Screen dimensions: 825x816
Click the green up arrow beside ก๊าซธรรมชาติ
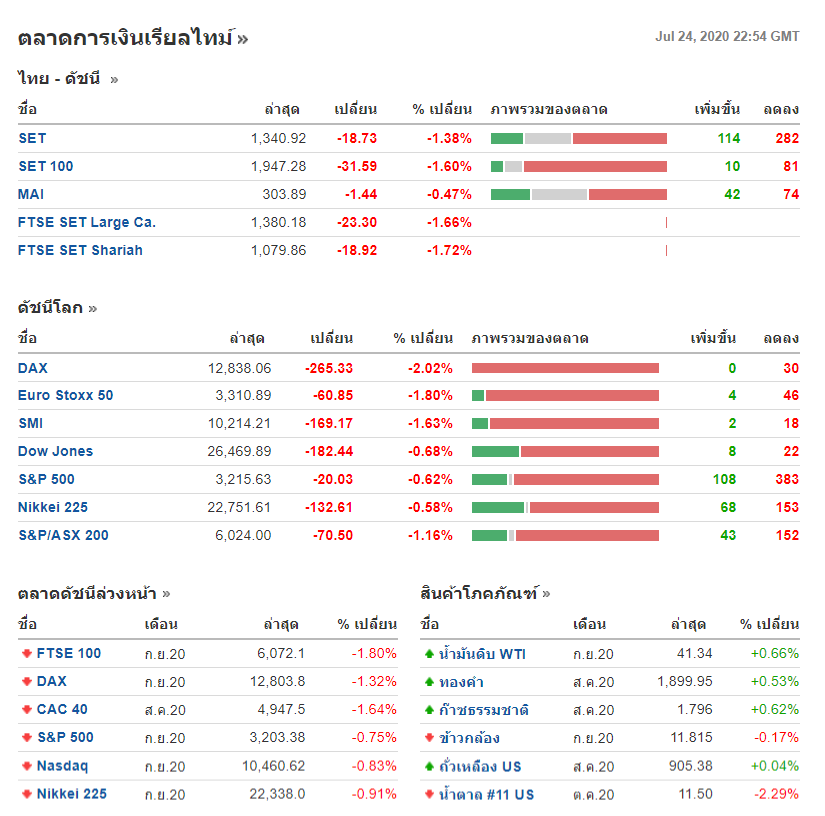coord(429,710)
